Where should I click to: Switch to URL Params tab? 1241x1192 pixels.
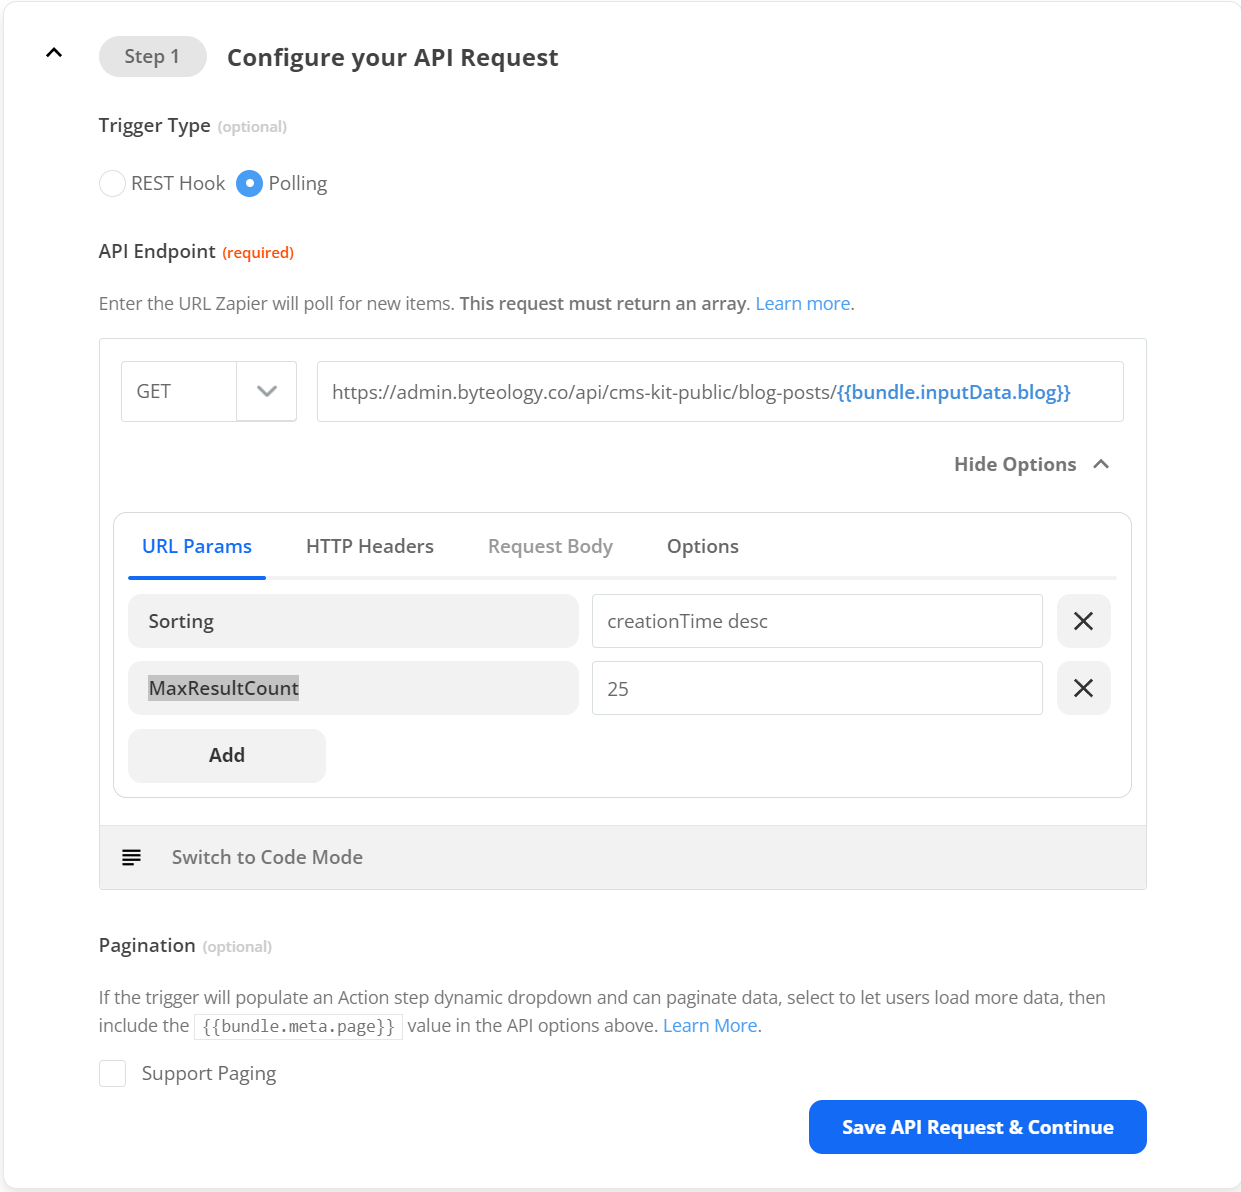[x=197, y=547]
